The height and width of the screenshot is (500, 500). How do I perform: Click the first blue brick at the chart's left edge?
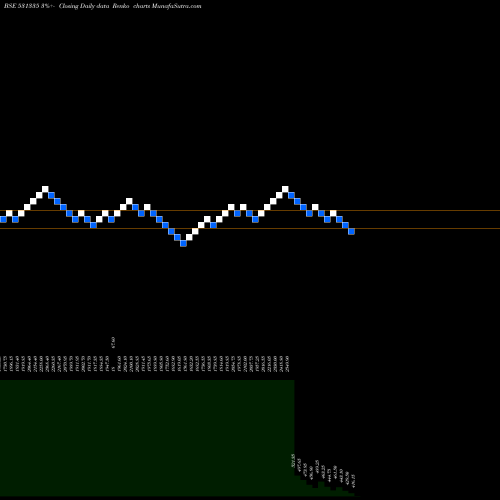tap(3, 219)
